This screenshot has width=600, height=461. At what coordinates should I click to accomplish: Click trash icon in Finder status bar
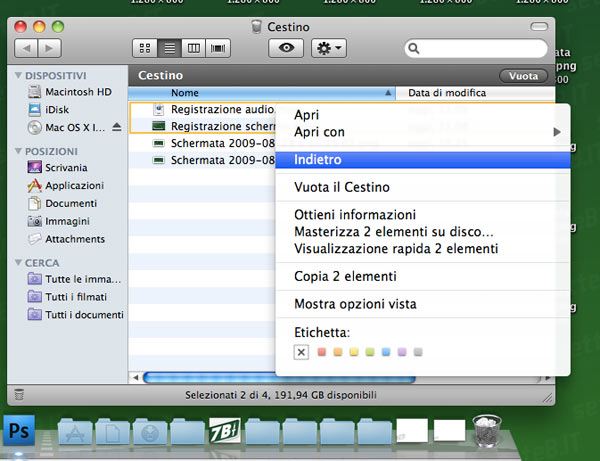point(19,394)
